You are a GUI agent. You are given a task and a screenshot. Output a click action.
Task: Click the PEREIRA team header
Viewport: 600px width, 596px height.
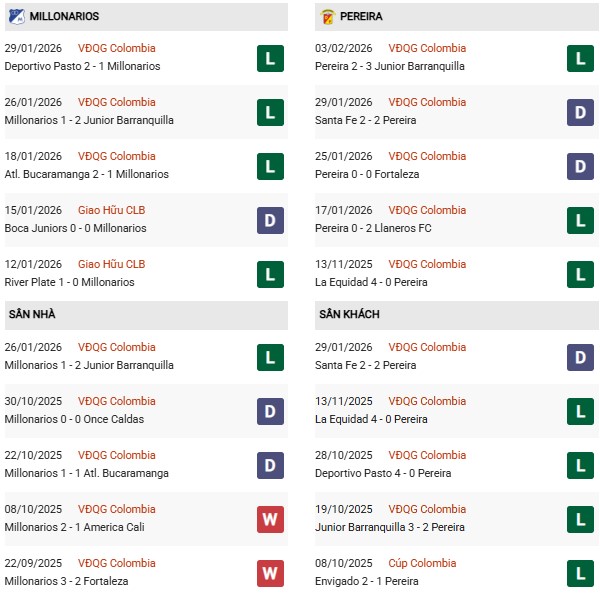[x=360, y=17]
